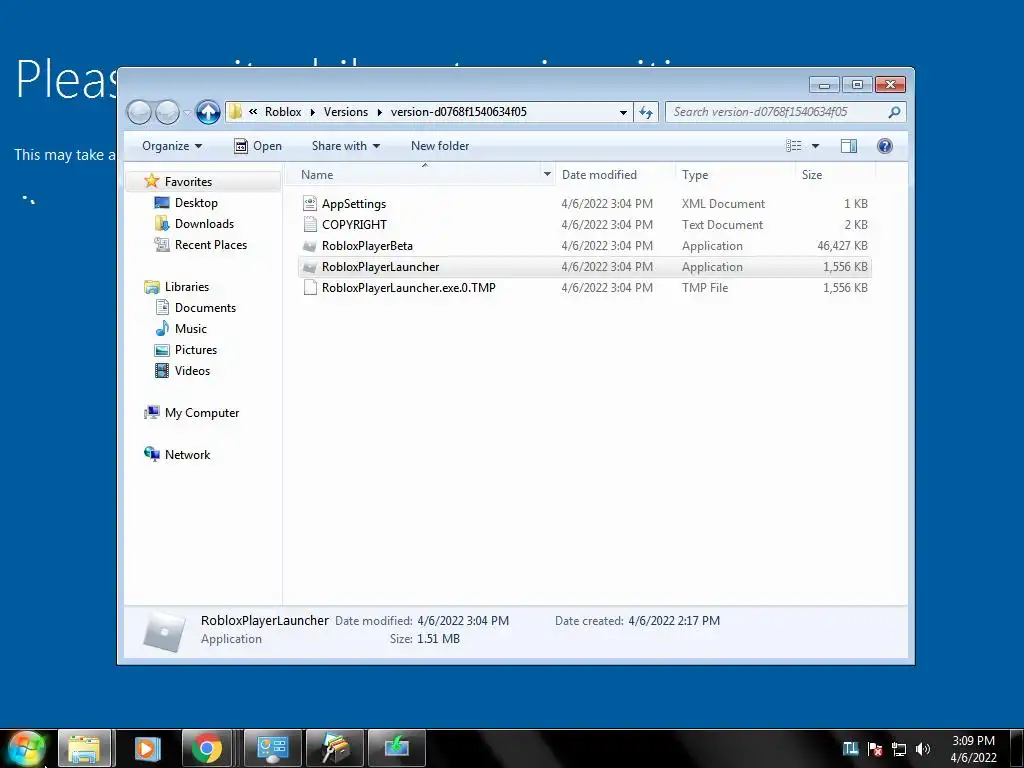
Task: Open the recent pages dropdown arrow
Action: click(x=187, y=113)
